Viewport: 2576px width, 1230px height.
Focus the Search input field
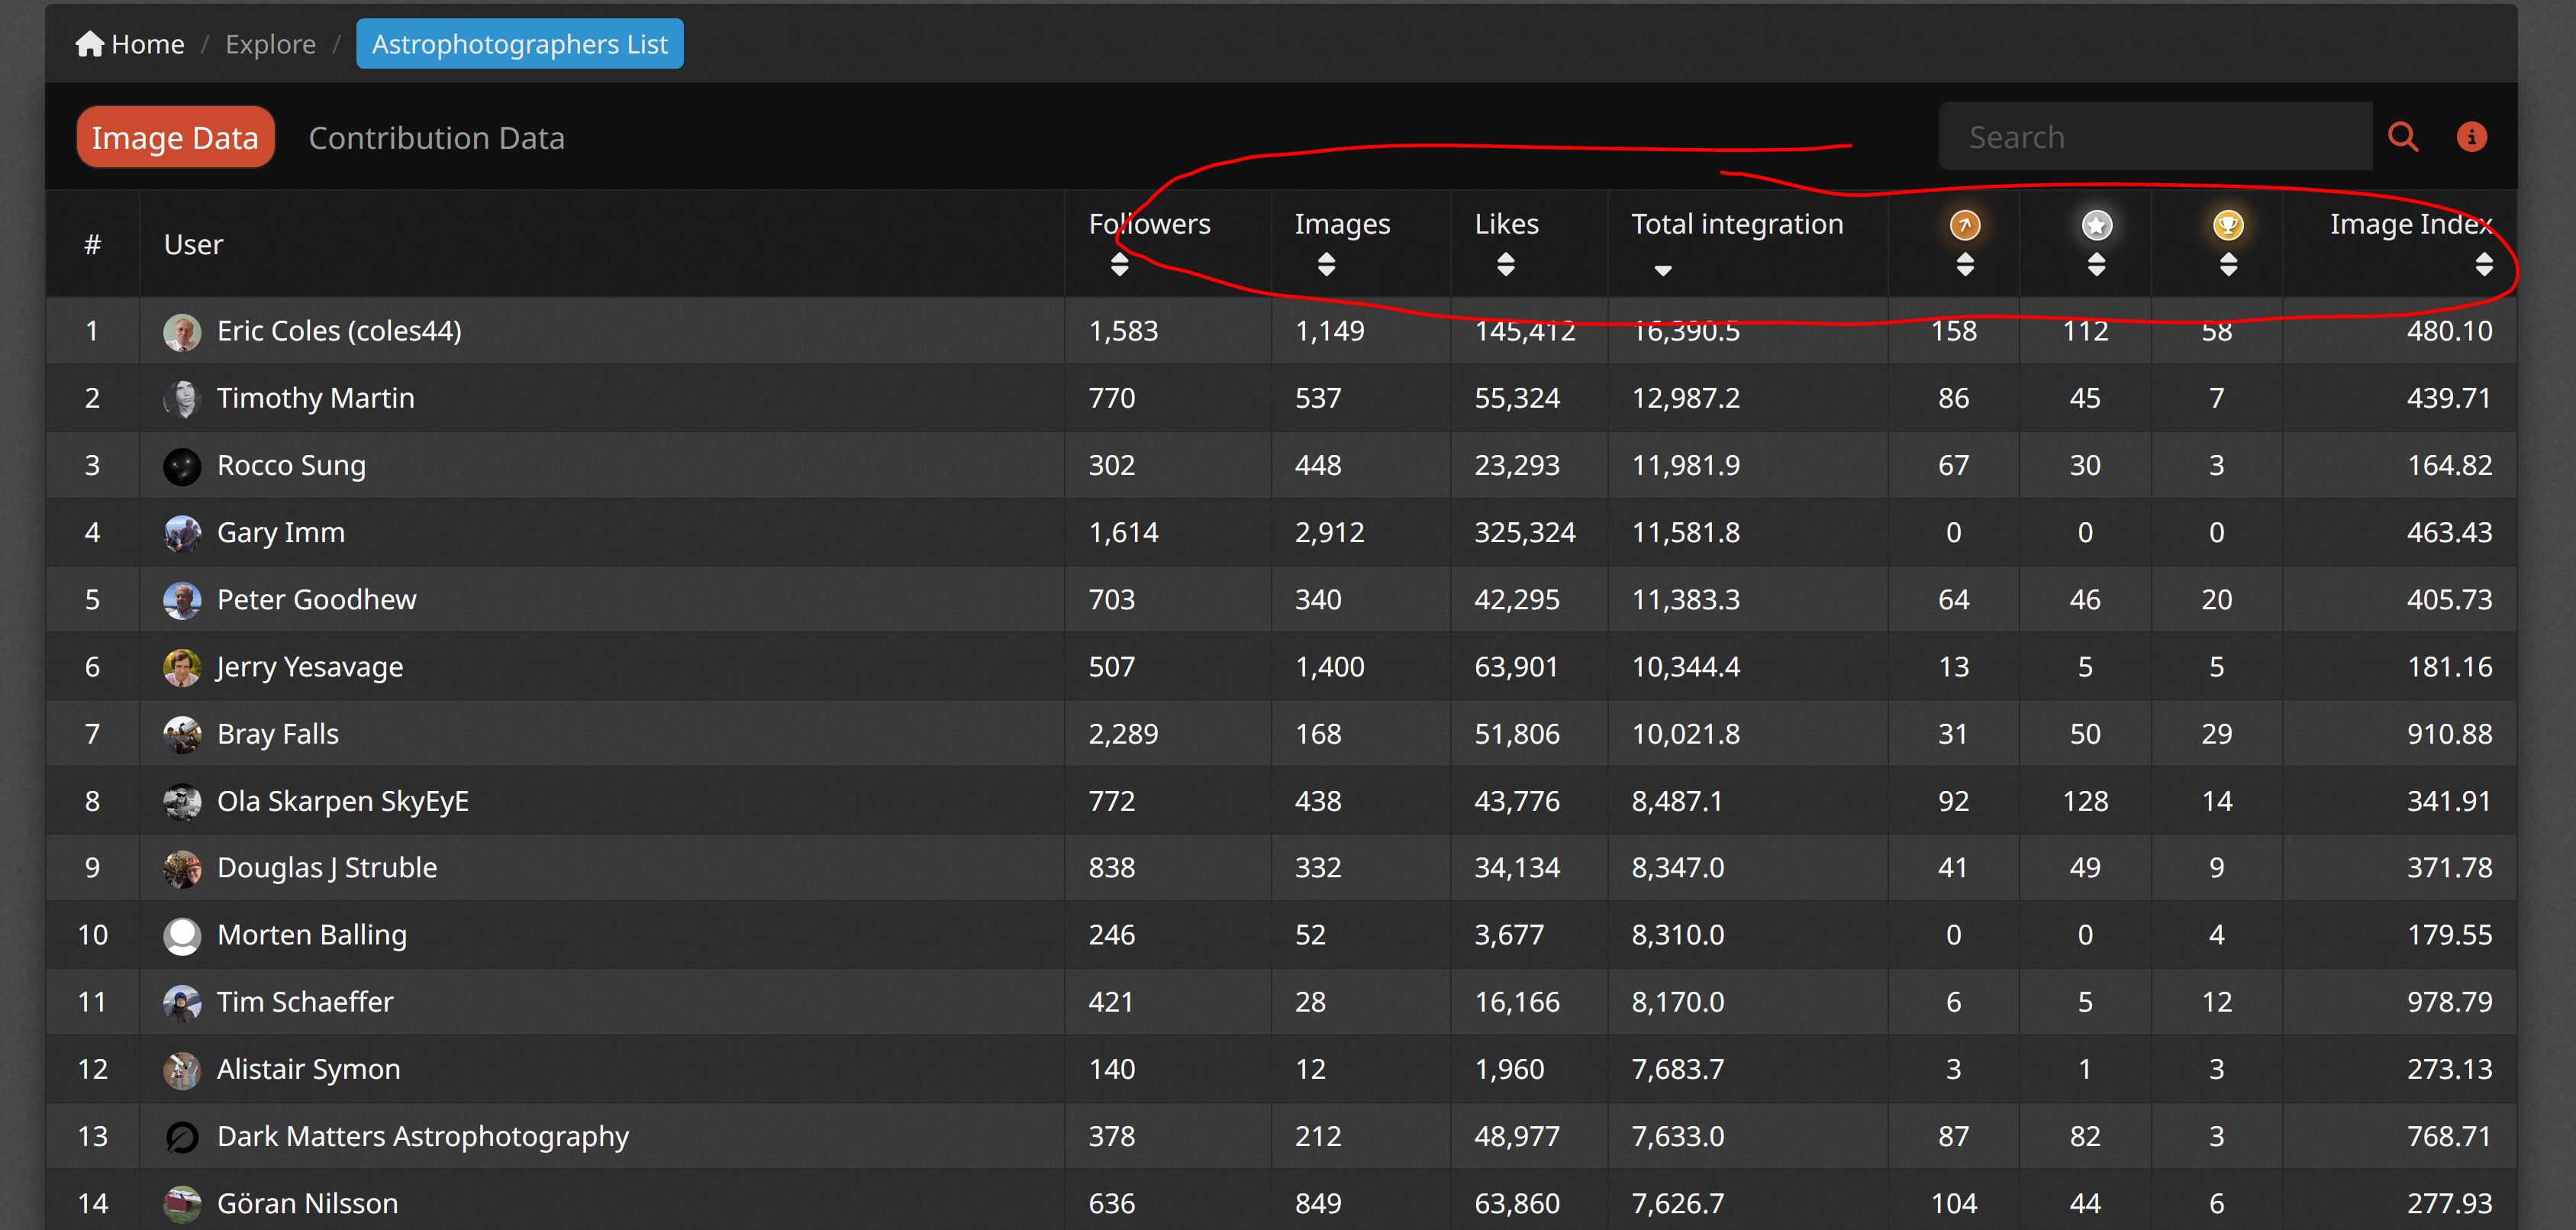[x=2155, y=137]
